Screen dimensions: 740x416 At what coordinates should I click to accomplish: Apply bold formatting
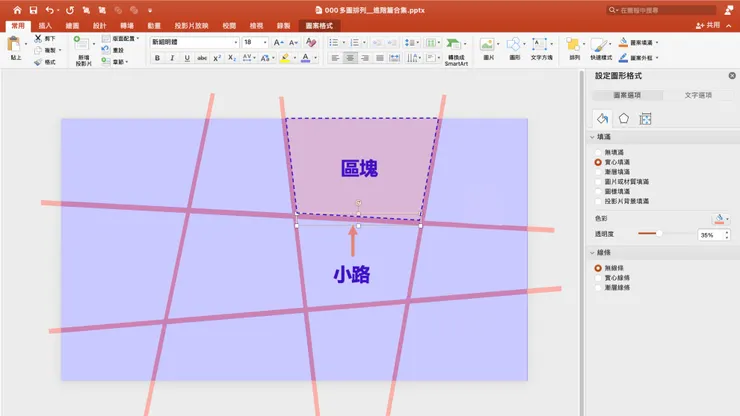157,58
